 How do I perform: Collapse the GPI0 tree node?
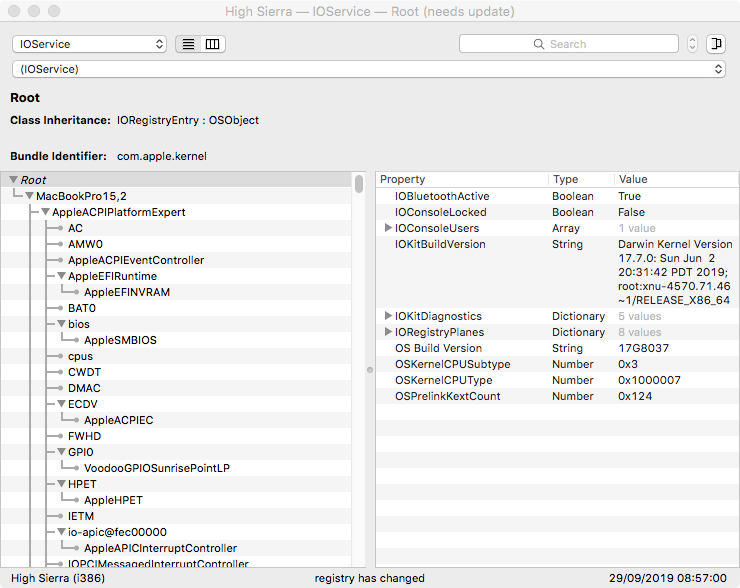point(61,452)
